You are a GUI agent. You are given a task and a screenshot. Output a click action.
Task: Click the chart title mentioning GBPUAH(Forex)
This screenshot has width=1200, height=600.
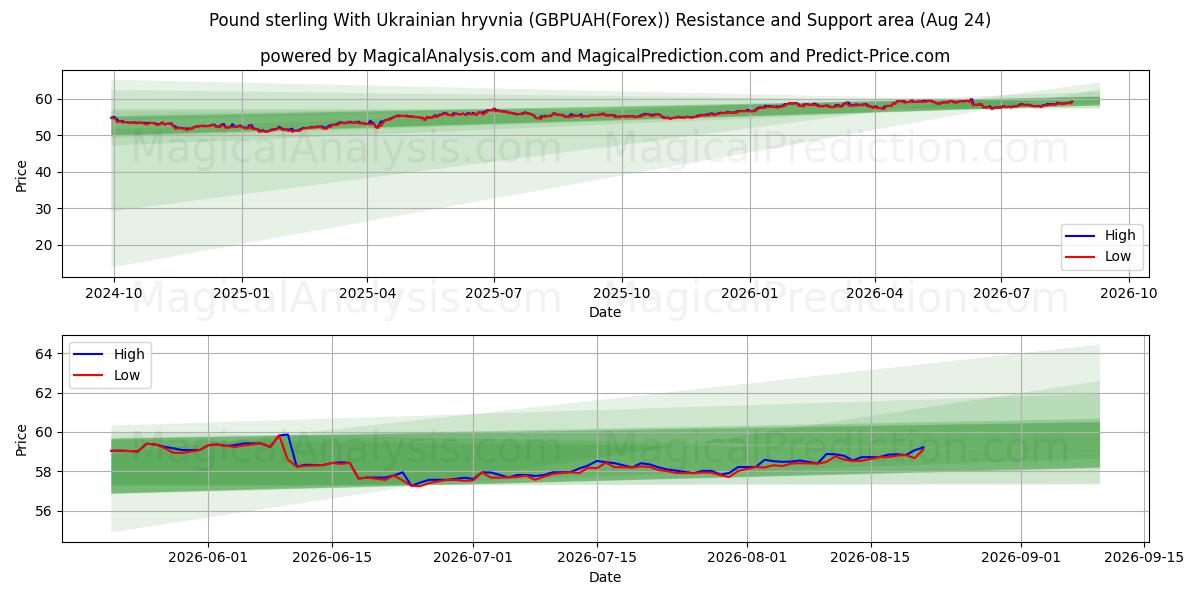tap(600, 20)
